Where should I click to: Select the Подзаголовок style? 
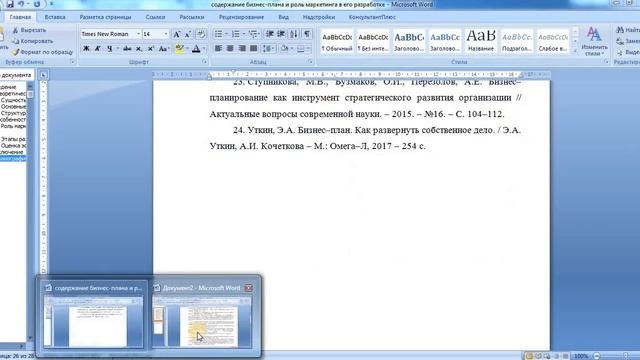click(x=517, y=42)
